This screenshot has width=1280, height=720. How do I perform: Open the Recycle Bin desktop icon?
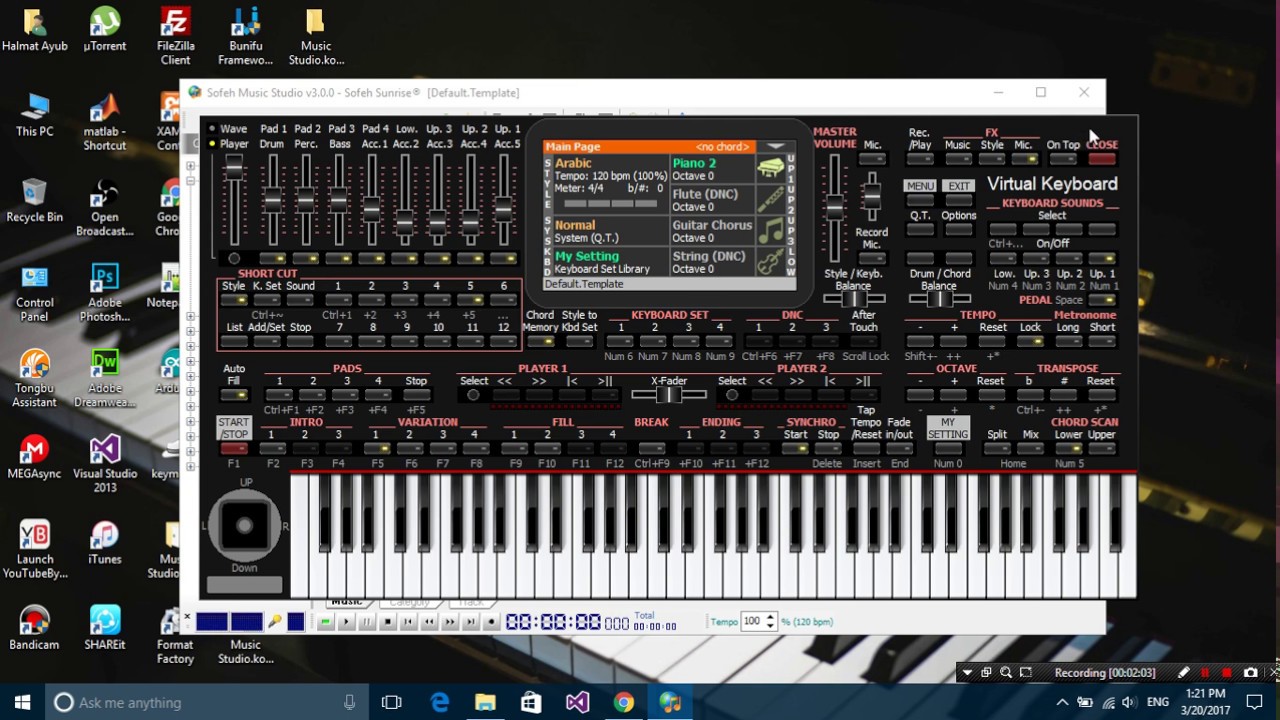click(34, 200)
